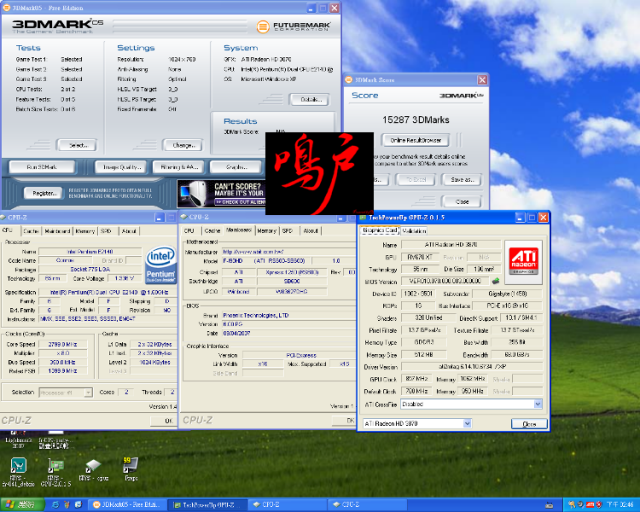Click the Start button
Viewport: 640px width, 512px height.
(22, 505)
